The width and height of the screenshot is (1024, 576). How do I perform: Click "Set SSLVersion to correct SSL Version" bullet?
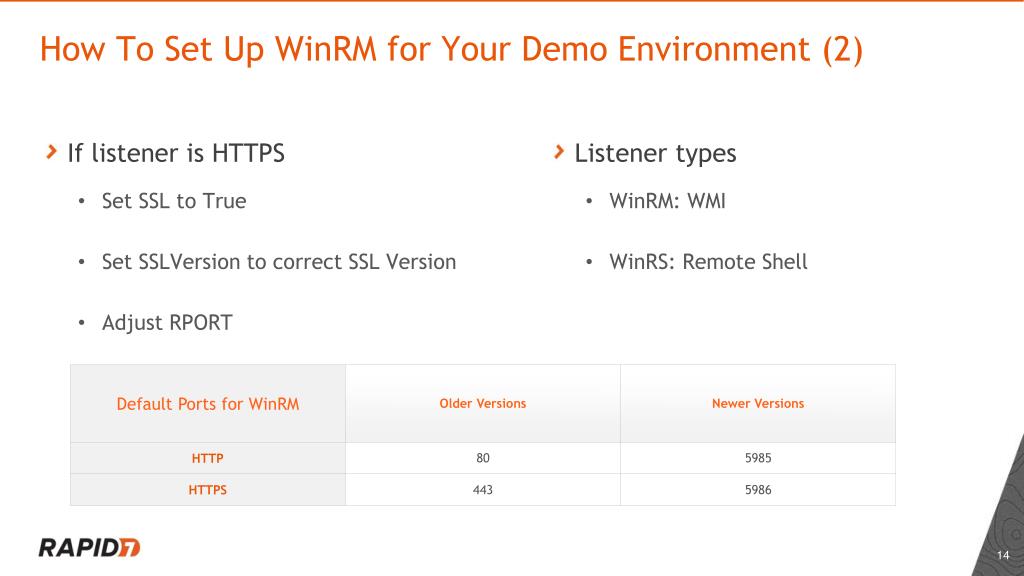click(x=279, y=262)
